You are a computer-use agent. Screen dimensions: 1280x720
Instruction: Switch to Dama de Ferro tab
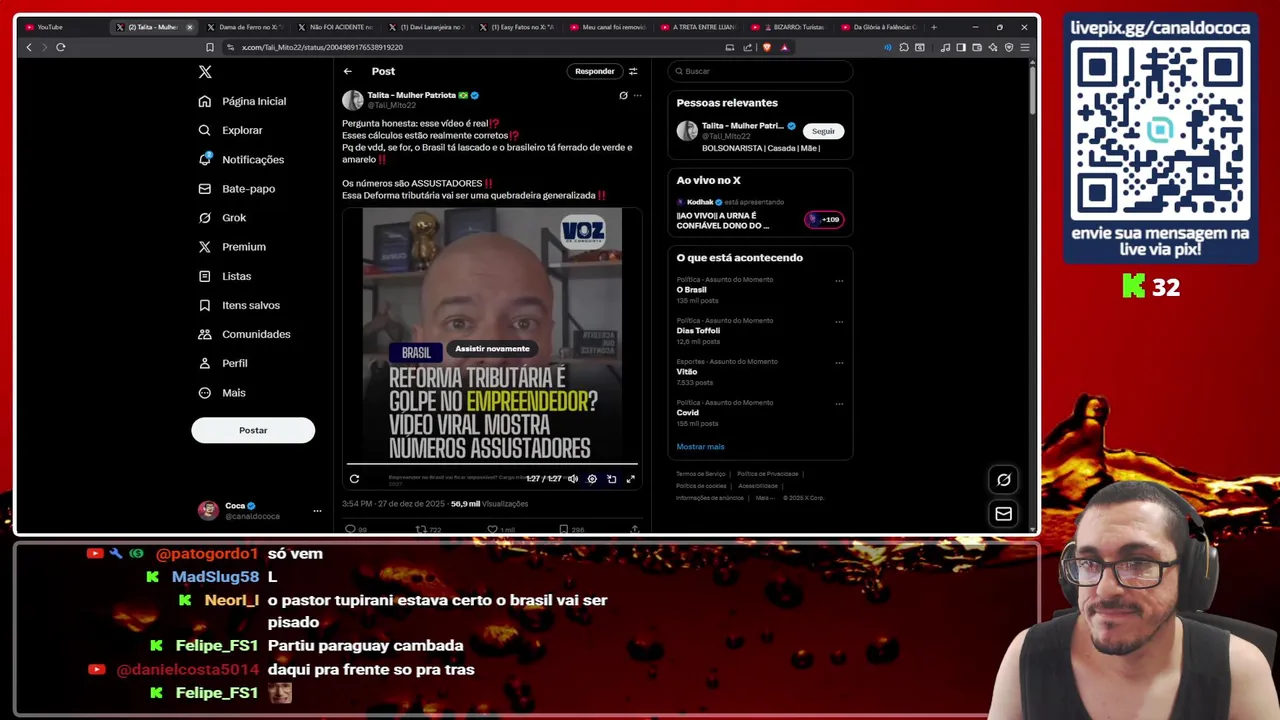click(243, 27)
